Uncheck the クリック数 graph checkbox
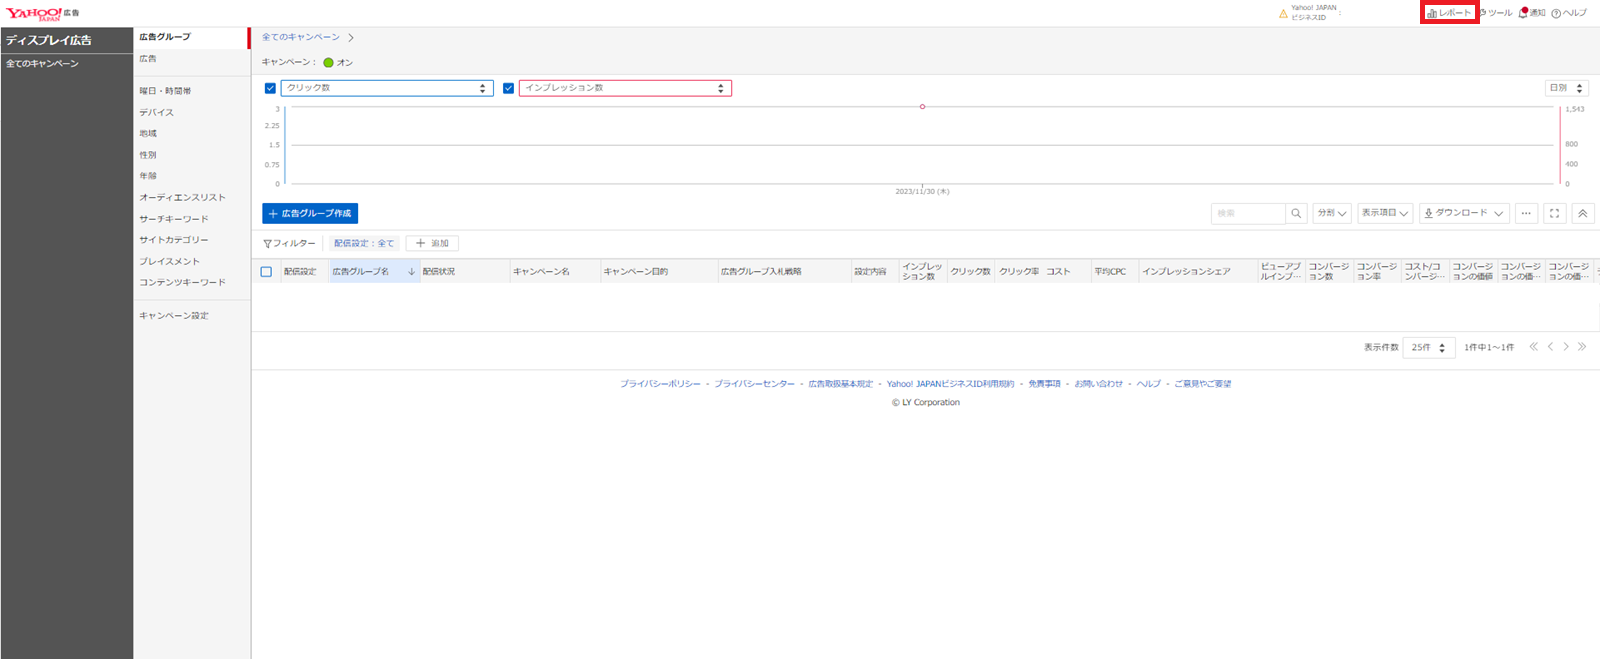The width and height of the screenshot is (1600, 659). click(270, 88)
